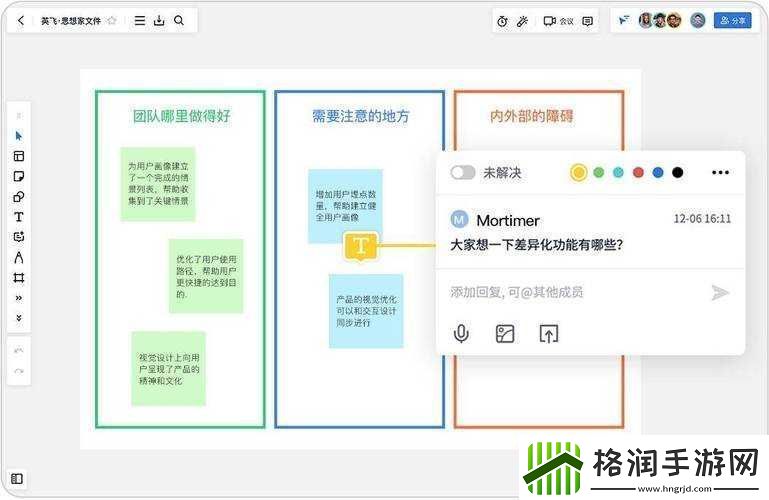Select the text T tool in sidebar
769x500 pixels.
tap(19, 217)
